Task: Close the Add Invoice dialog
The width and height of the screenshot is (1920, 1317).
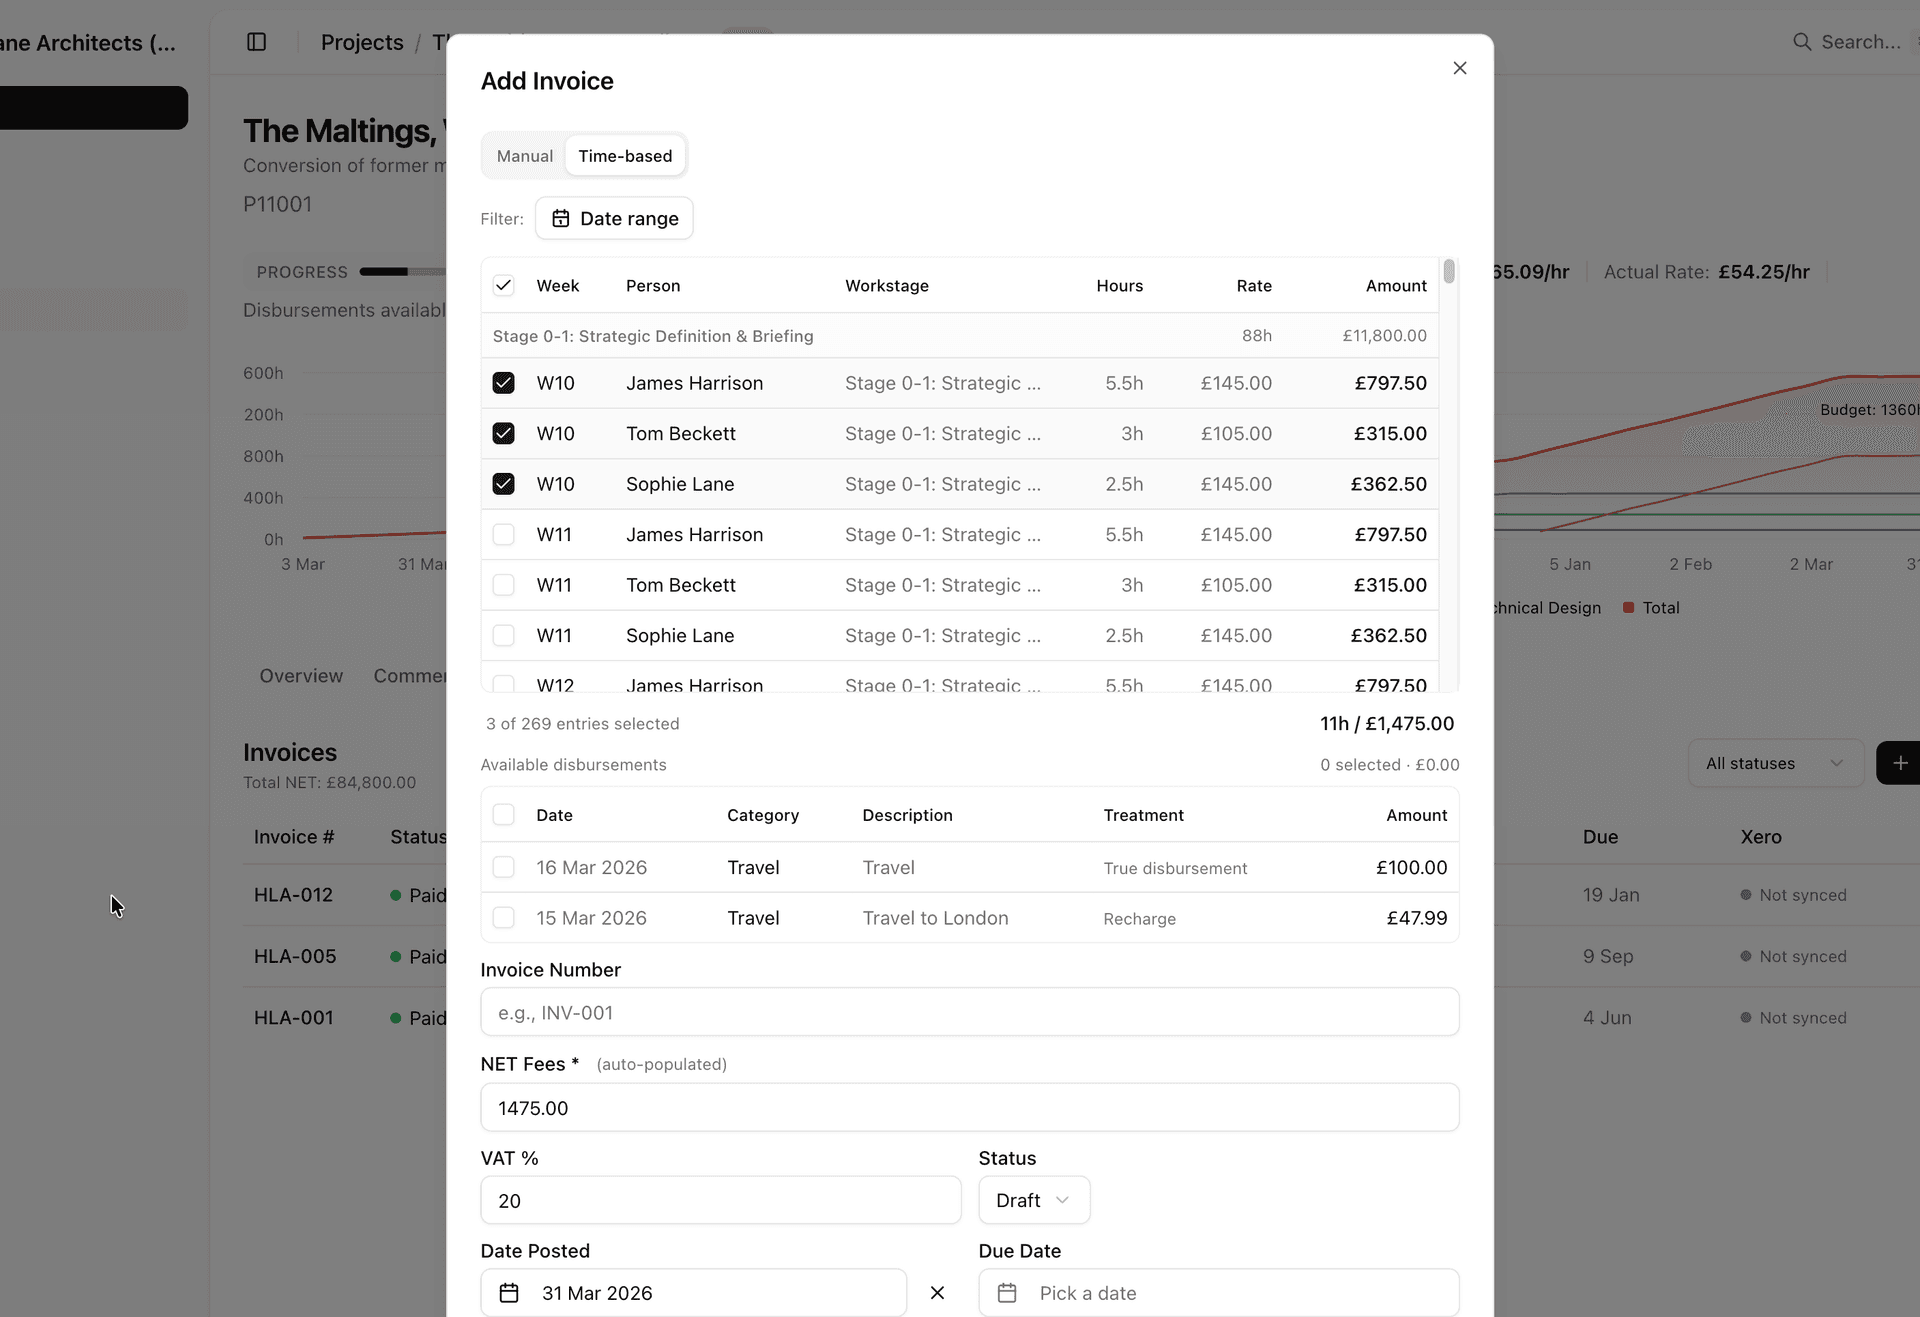Action: pyautogui.click(x=1459, y=68)
